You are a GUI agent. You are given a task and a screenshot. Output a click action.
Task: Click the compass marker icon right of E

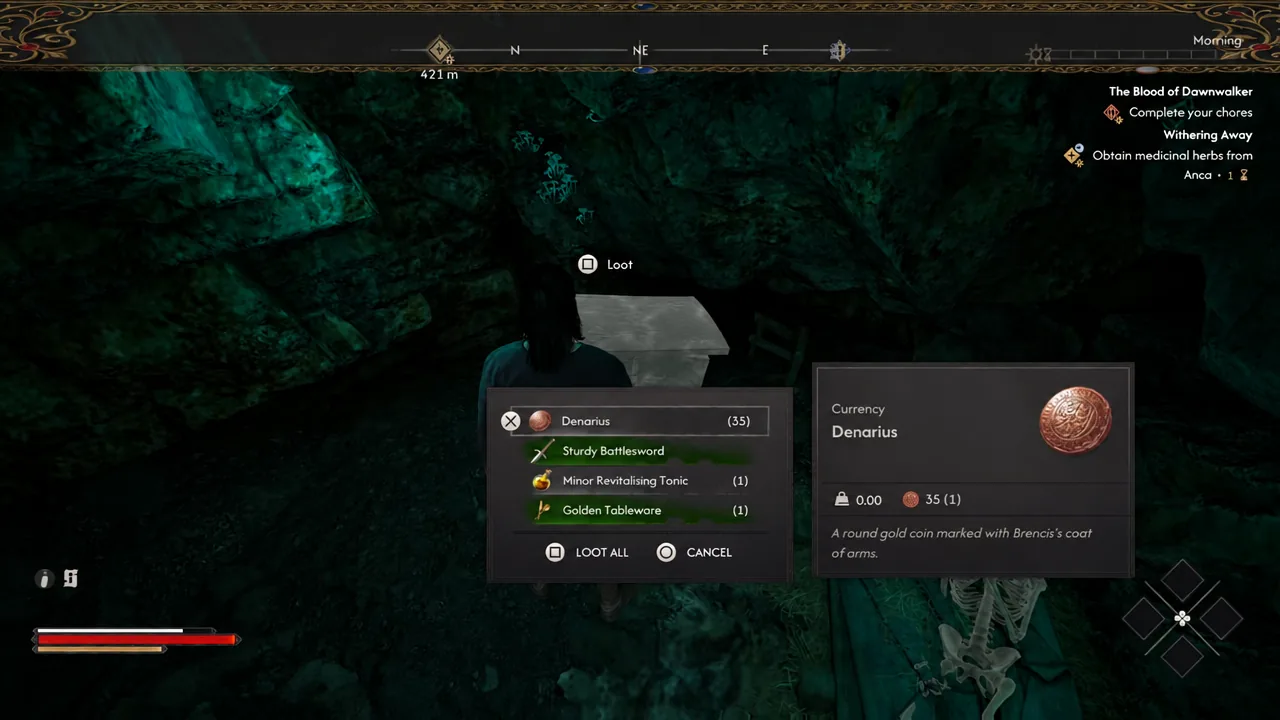tap(838, 50)
